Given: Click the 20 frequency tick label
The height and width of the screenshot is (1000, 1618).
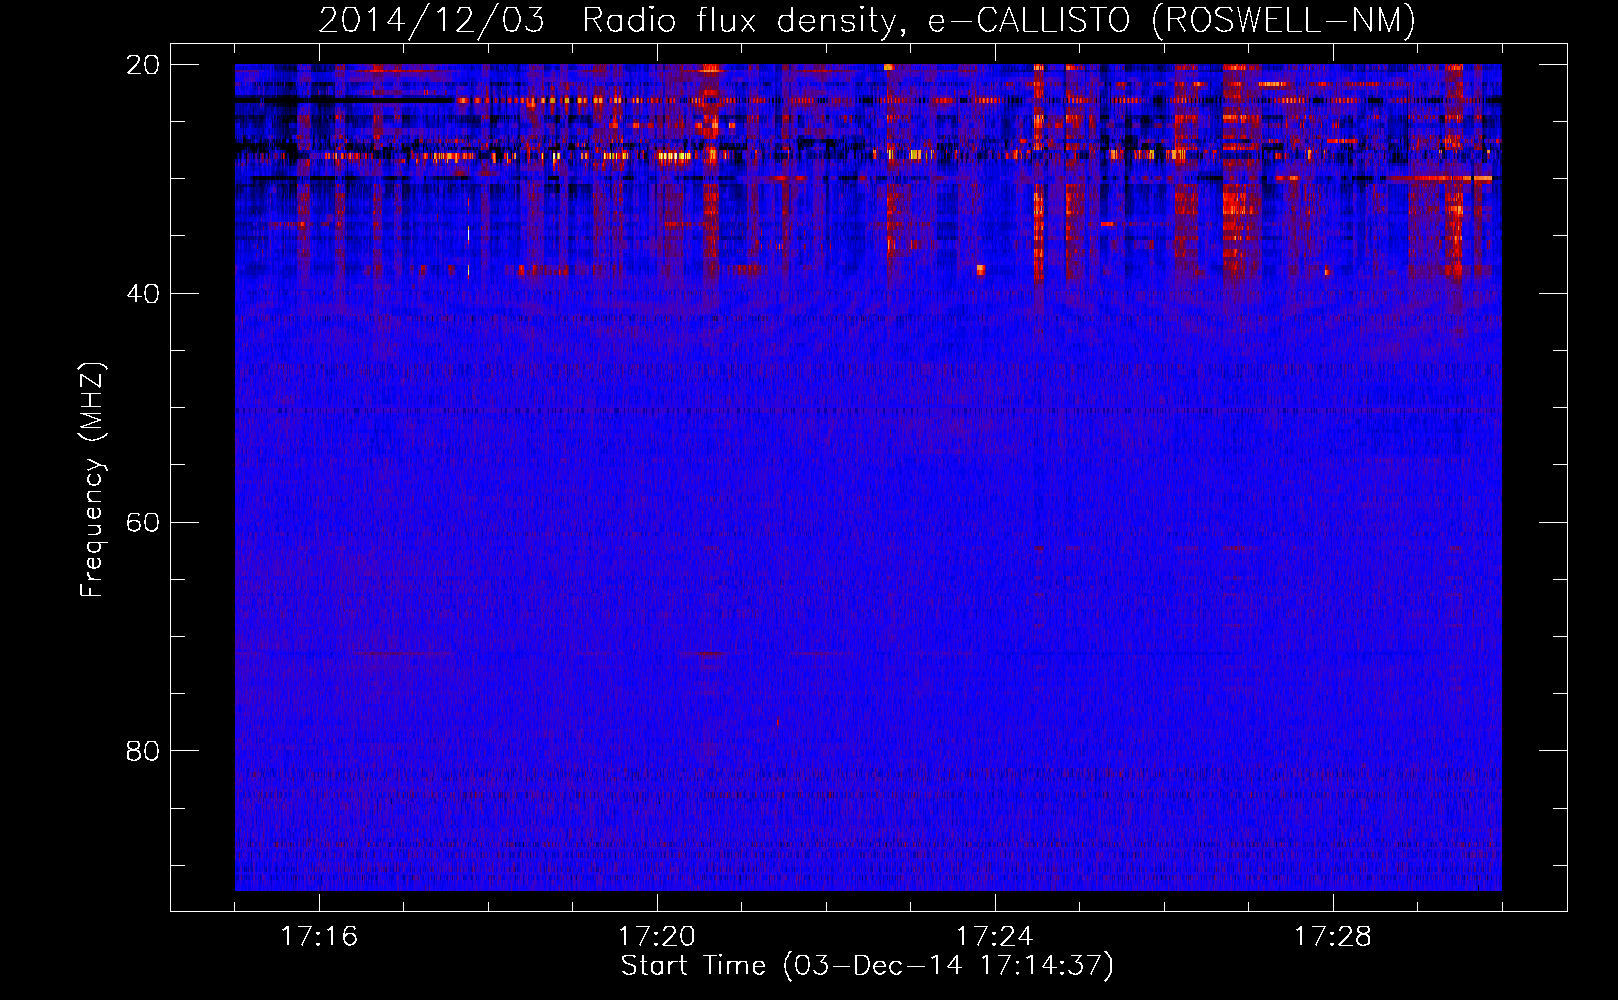Looking at the screenshot, I should [x=143, y=65].
